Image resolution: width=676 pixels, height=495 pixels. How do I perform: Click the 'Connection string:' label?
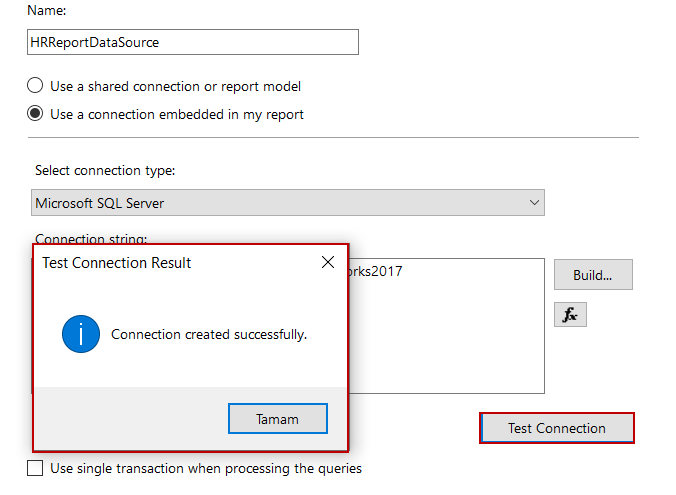click(91, 240)
